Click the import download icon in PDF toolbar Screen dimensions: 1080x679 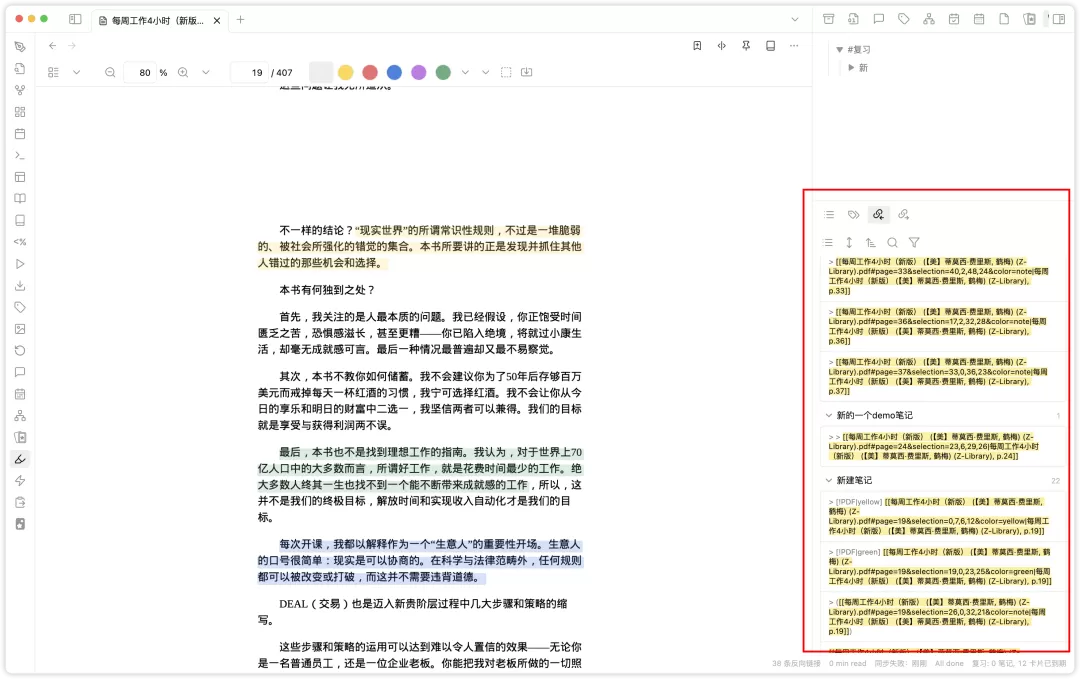click(x=526, y=72)
